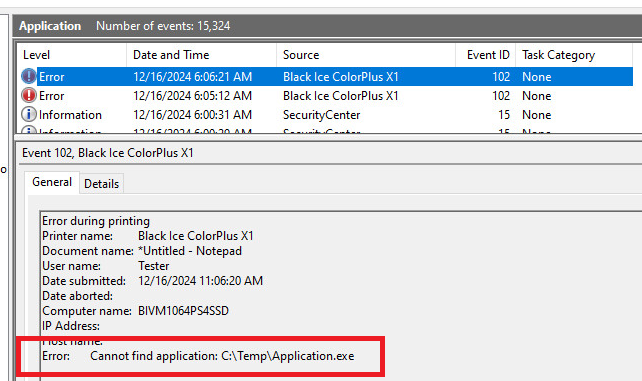Select the Error event logged at 6:05:12 AM
This screenshot has height=381, width=642.
click(326, 96)
